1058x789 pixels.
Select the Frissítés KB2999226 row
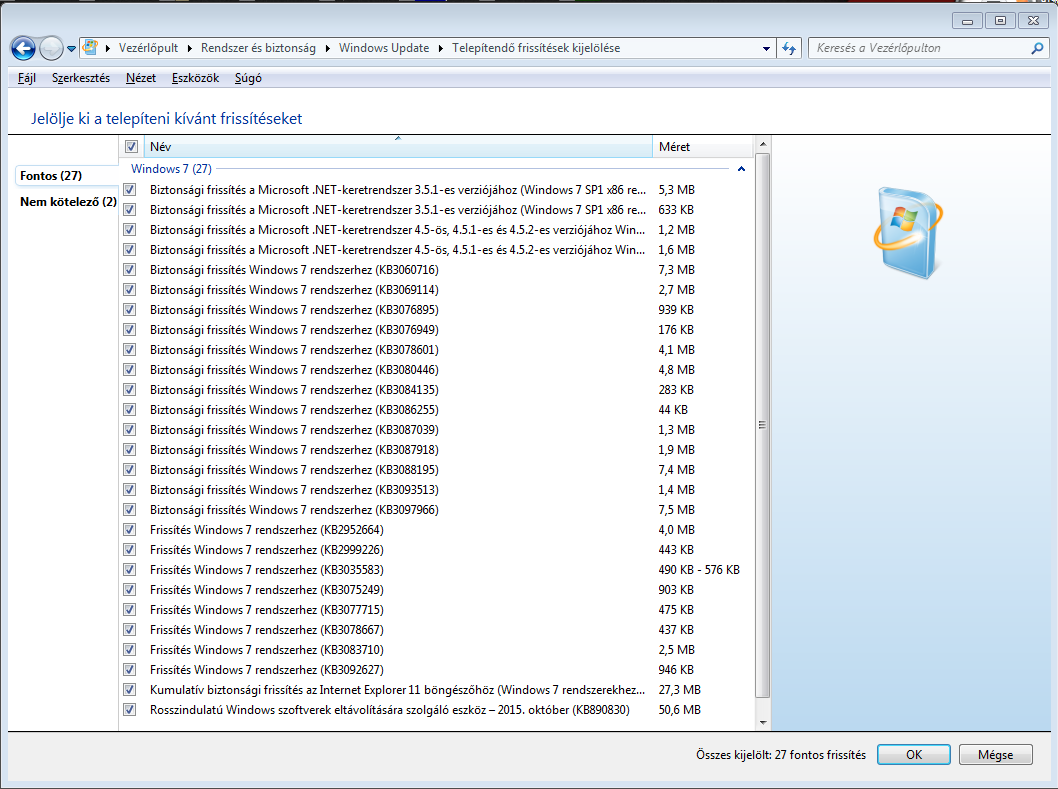point(436,550)
